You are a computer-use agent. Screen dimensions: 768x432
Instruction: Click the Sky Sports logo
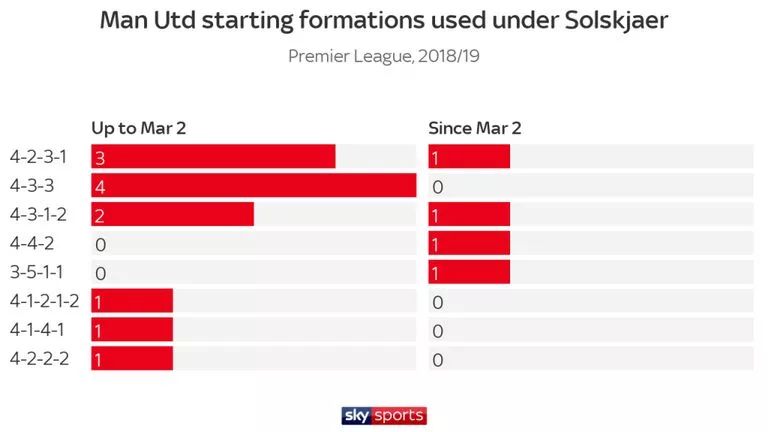coord(384,415)
